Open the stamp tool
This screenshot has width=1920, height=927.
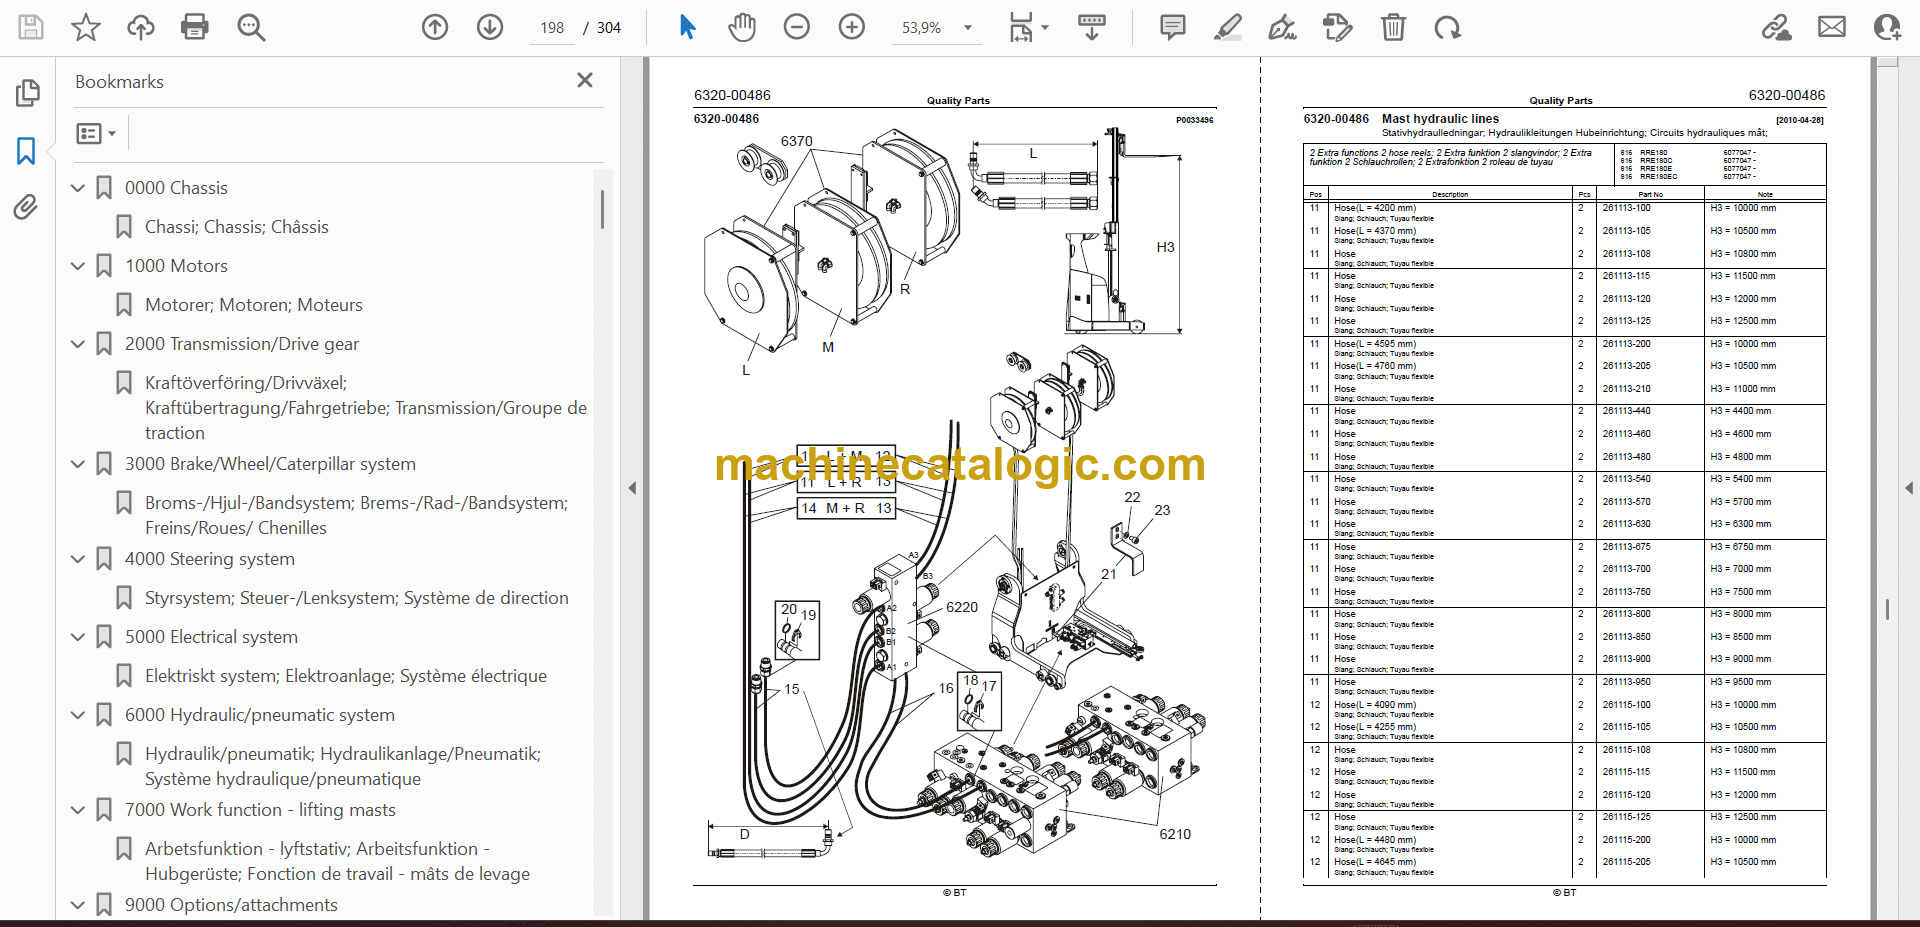pyautogui.click(x=1337, y=27)
